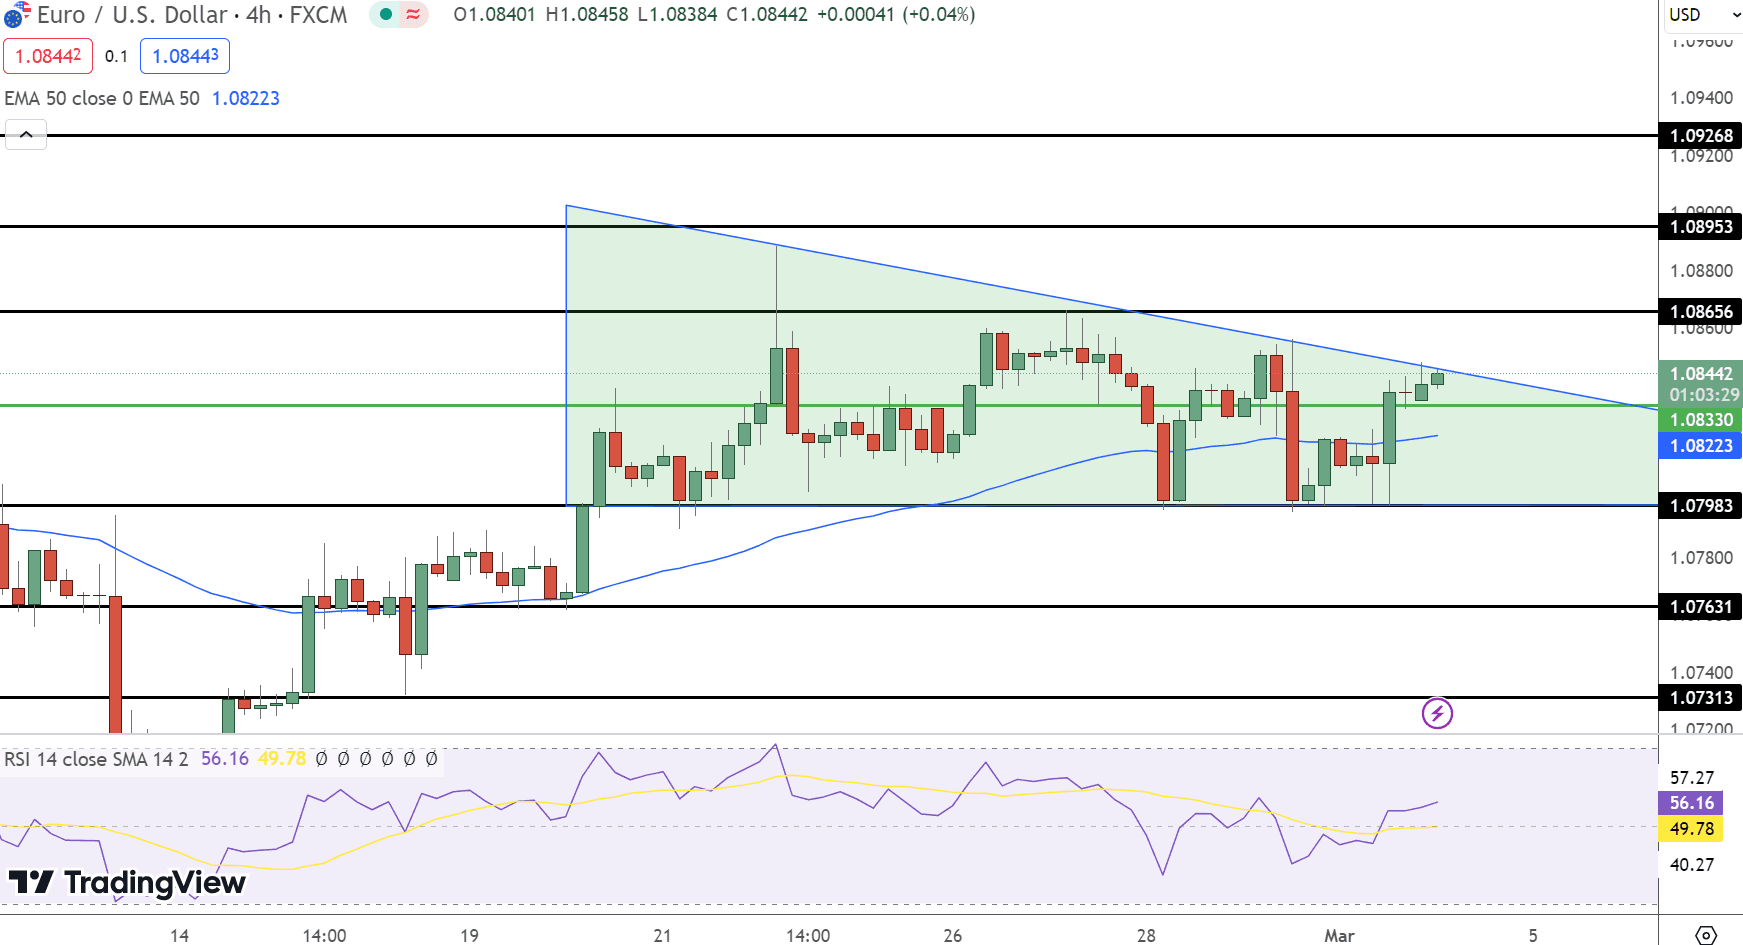
Task: Click the 1.09268 price level label
Action: point(1701,136)
